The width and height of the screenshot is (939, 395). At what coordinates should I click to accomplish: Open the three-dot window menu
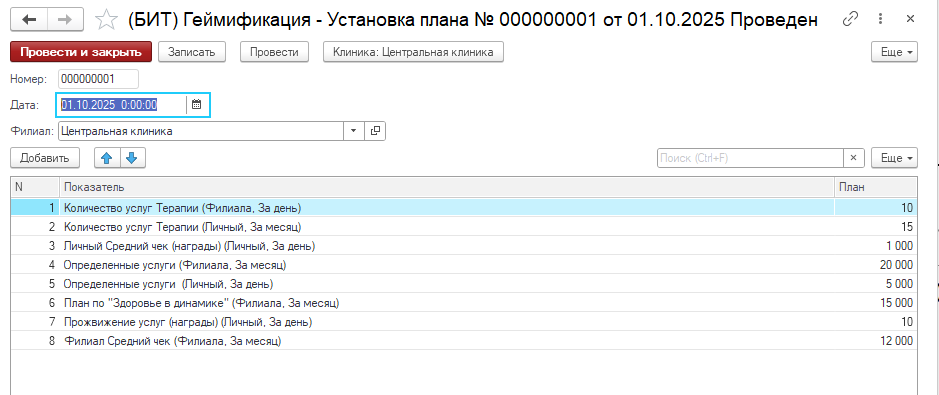point(880,20)
